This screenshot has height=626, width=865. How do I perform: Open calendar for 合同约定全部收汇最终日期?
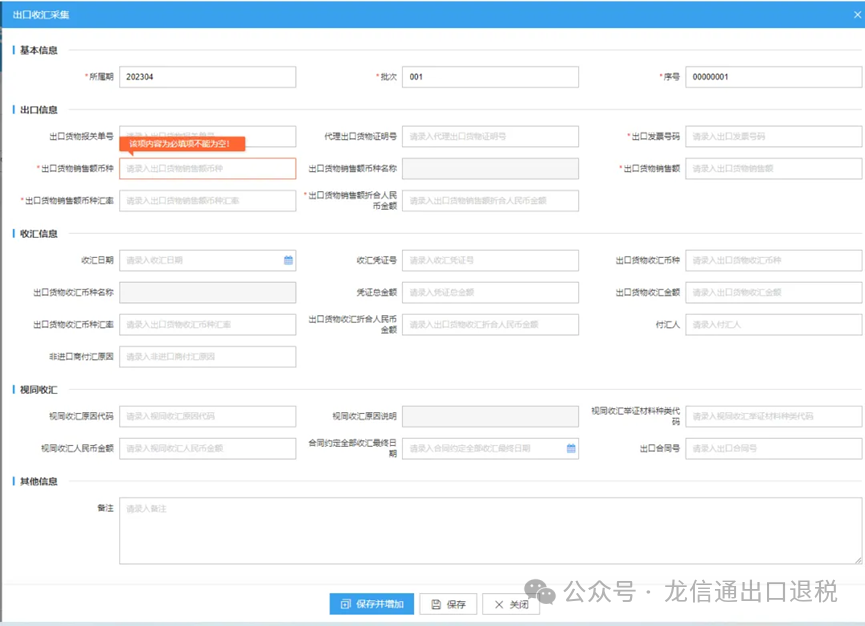point(571,448)
